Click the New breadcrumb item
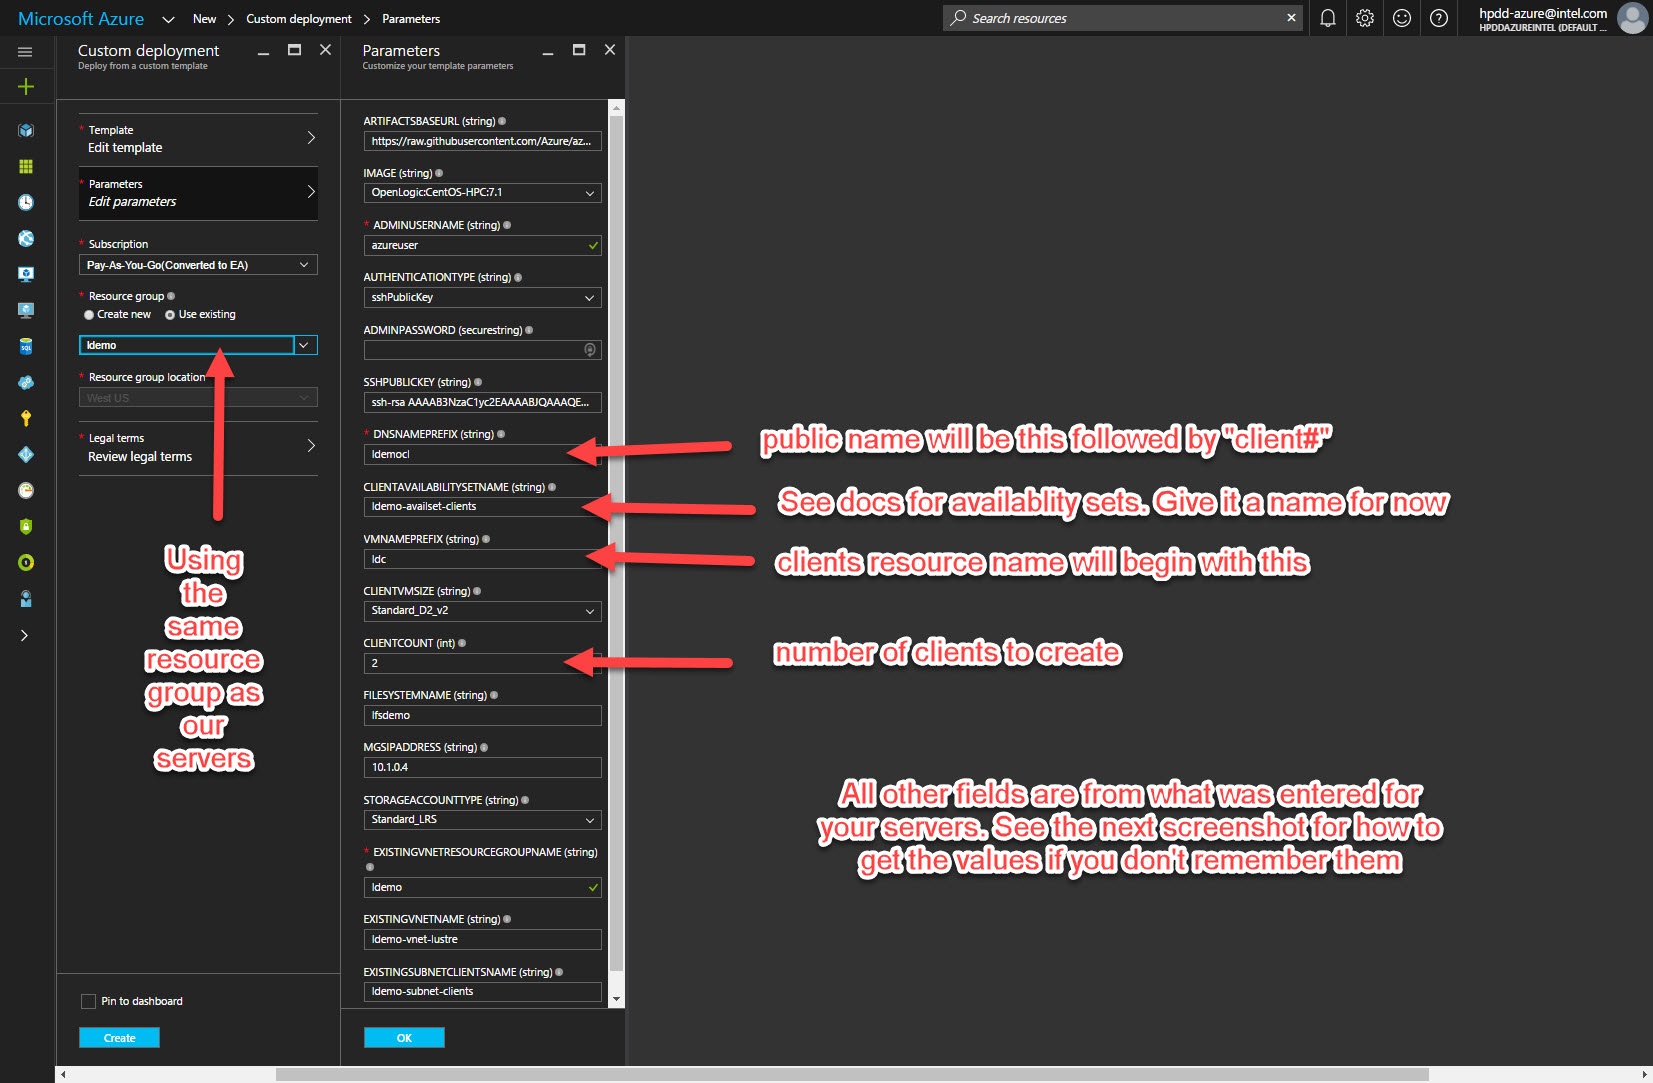Viewport: 1653px width, 1083px height. pos(204,19)
